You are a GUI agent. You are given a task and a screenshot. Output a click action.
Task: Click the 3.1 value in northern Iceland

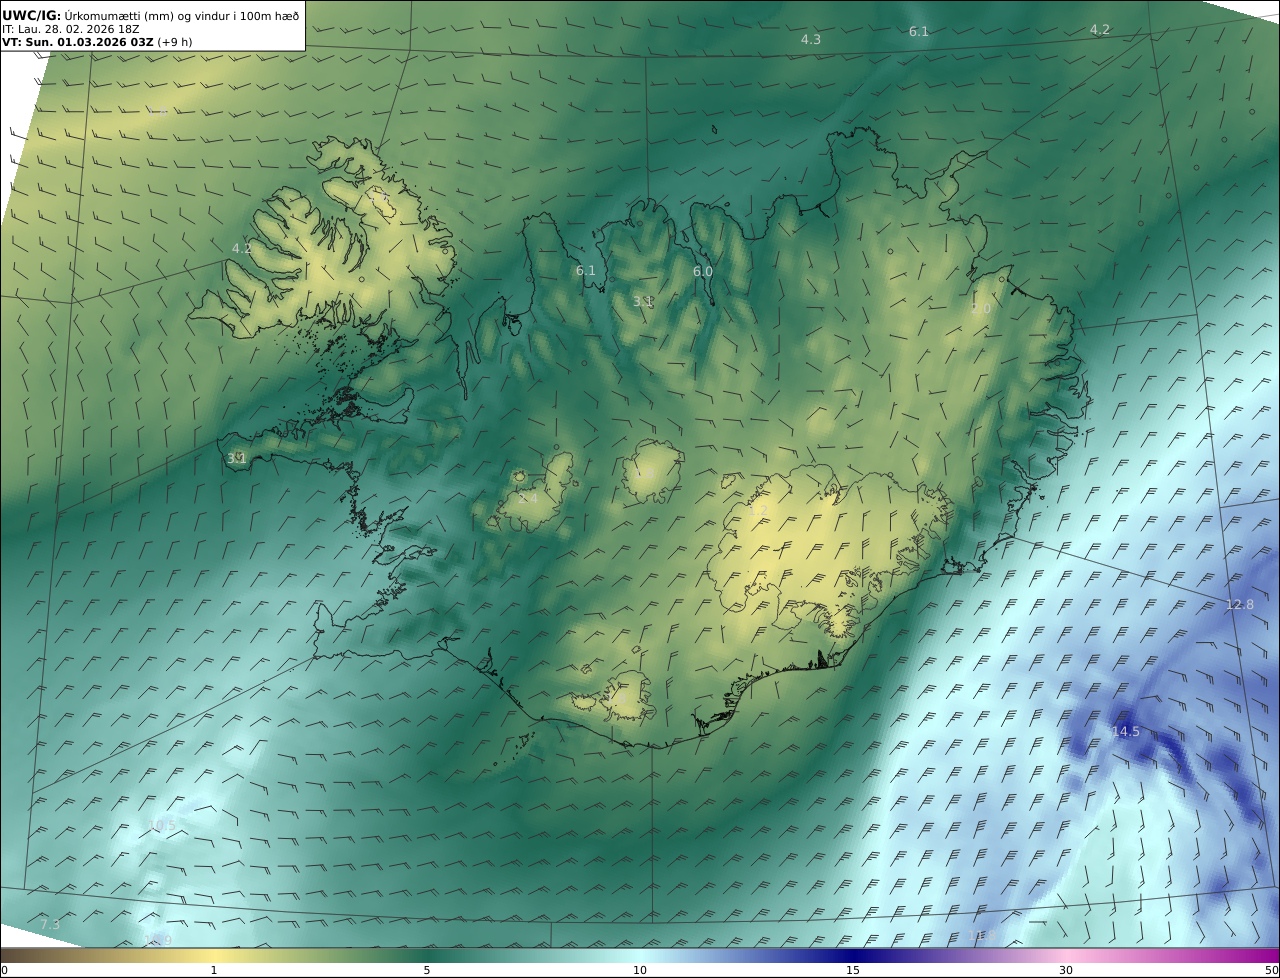tap(643, 301)
